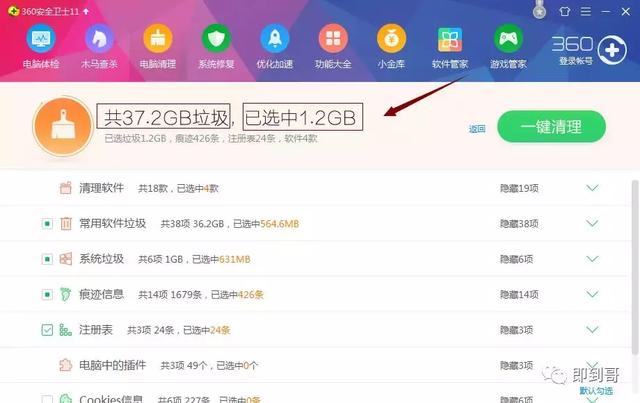Screen dimensions: 640x403
Task: Open 游戏管家 game manager
Action: [x=508, y=46]
